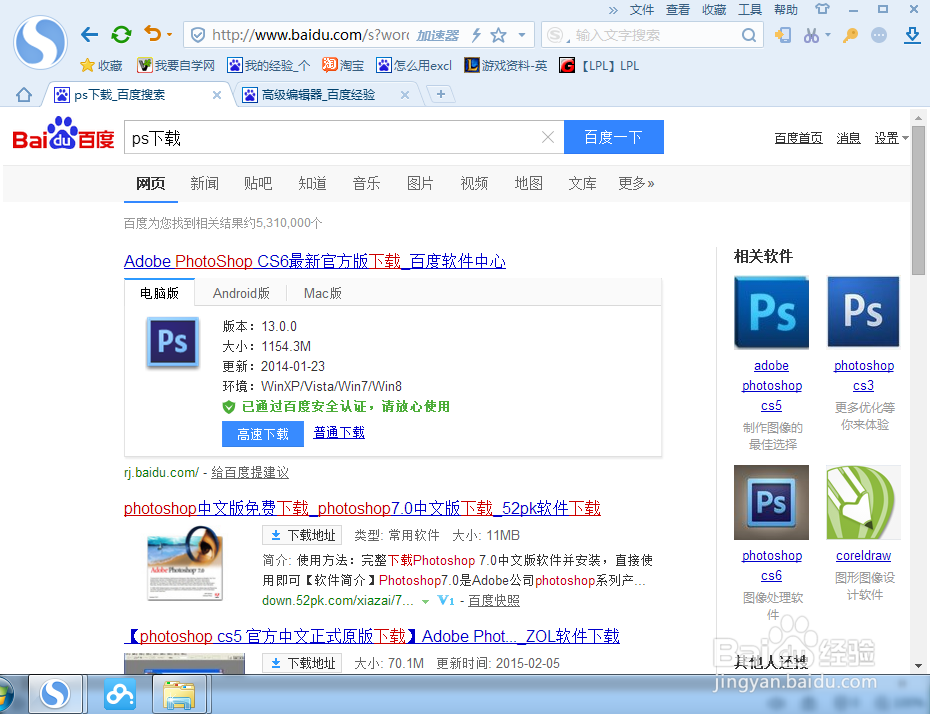Expand the menu bar double-chevron

point(613,10)
